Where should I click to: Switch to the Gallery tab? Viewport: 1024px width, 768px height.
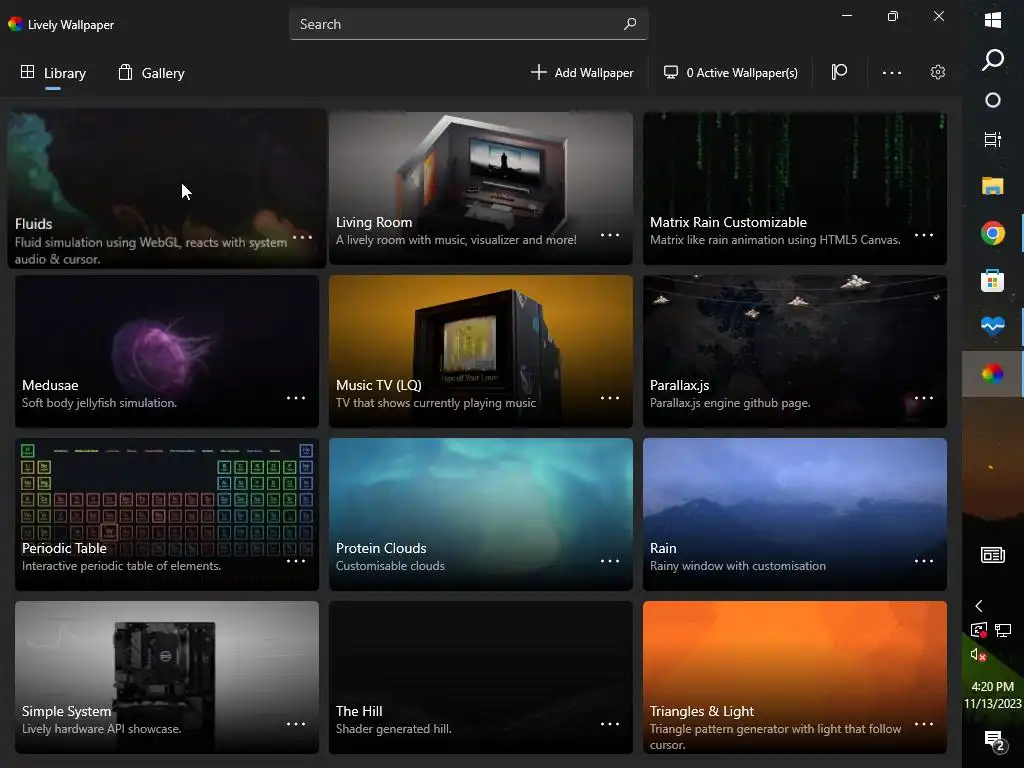(152, 72)
